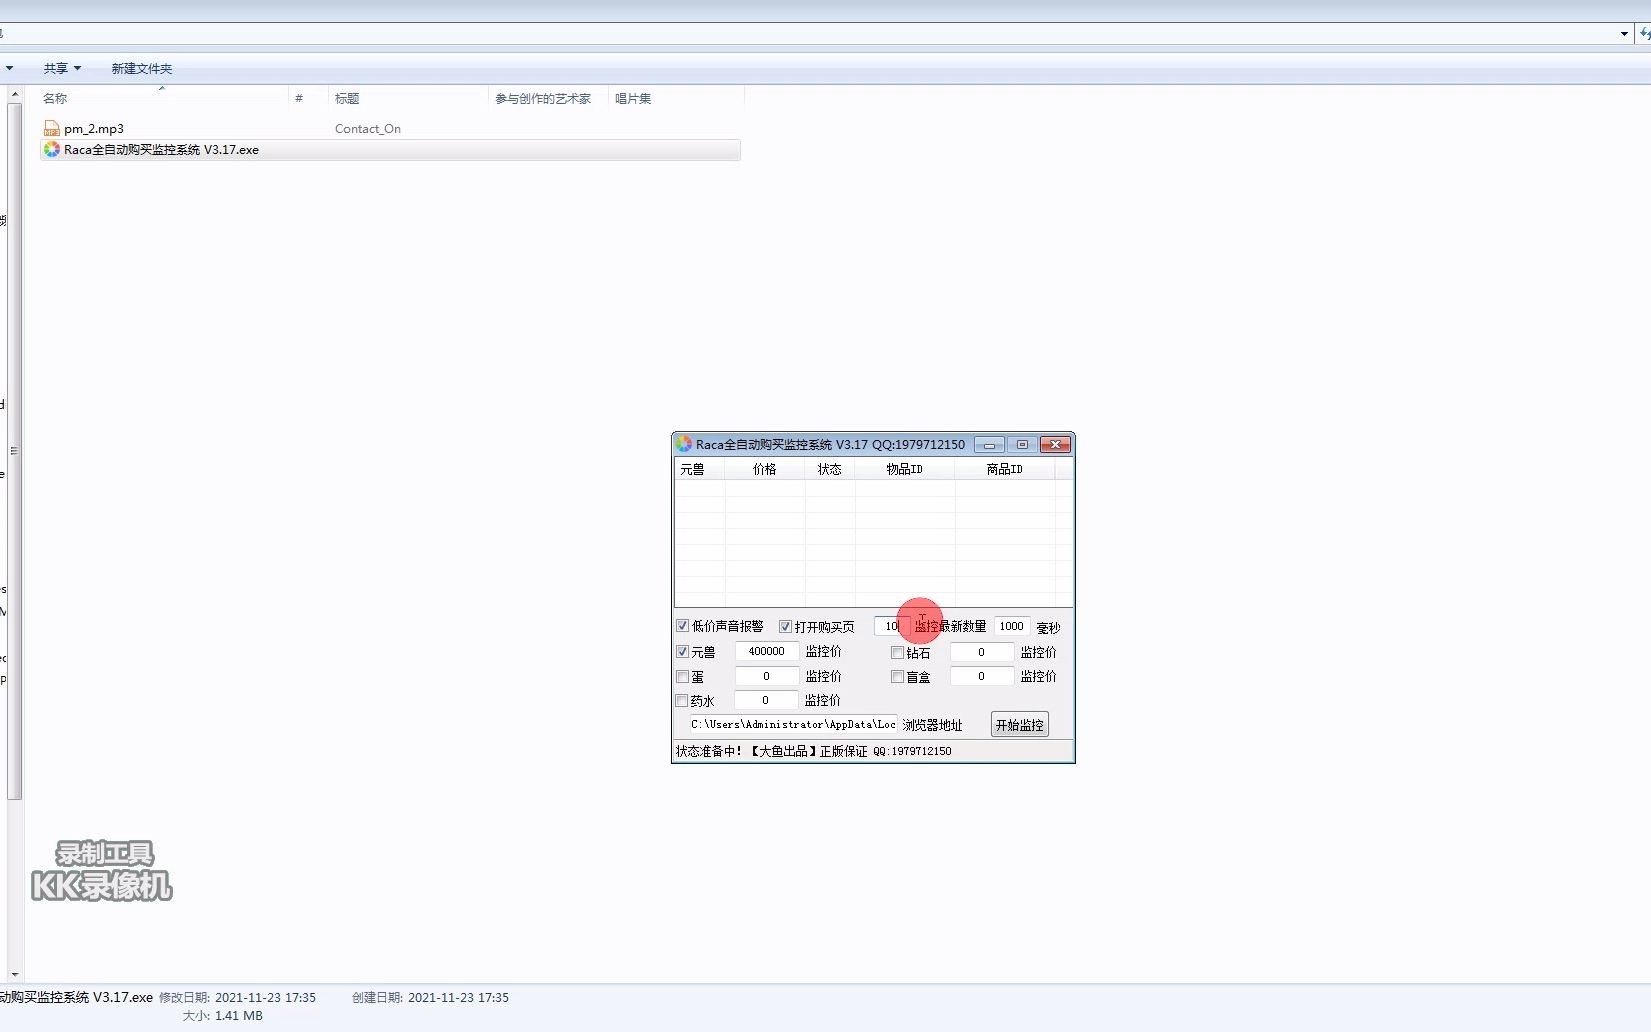Open the 共享 dropdown menu

pyautogui.click(x=62, y=69)
